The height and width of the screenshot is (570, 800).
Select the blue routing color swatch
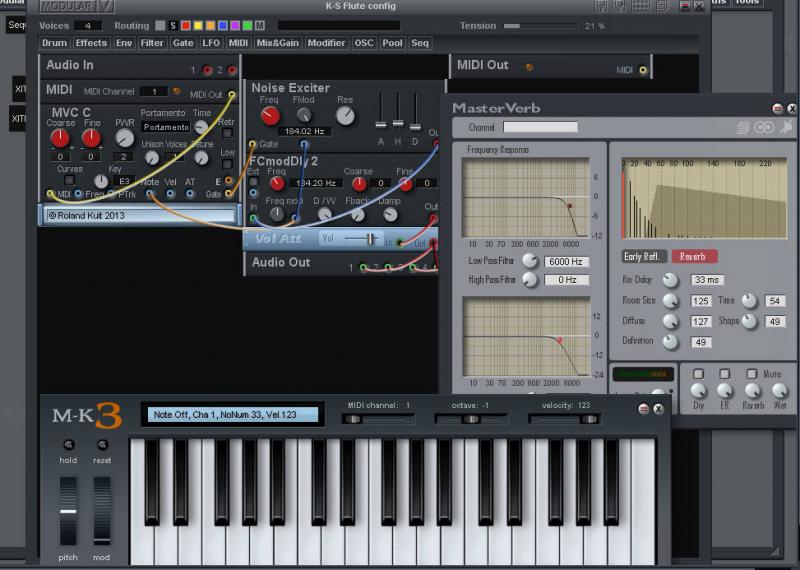point(223,26)
